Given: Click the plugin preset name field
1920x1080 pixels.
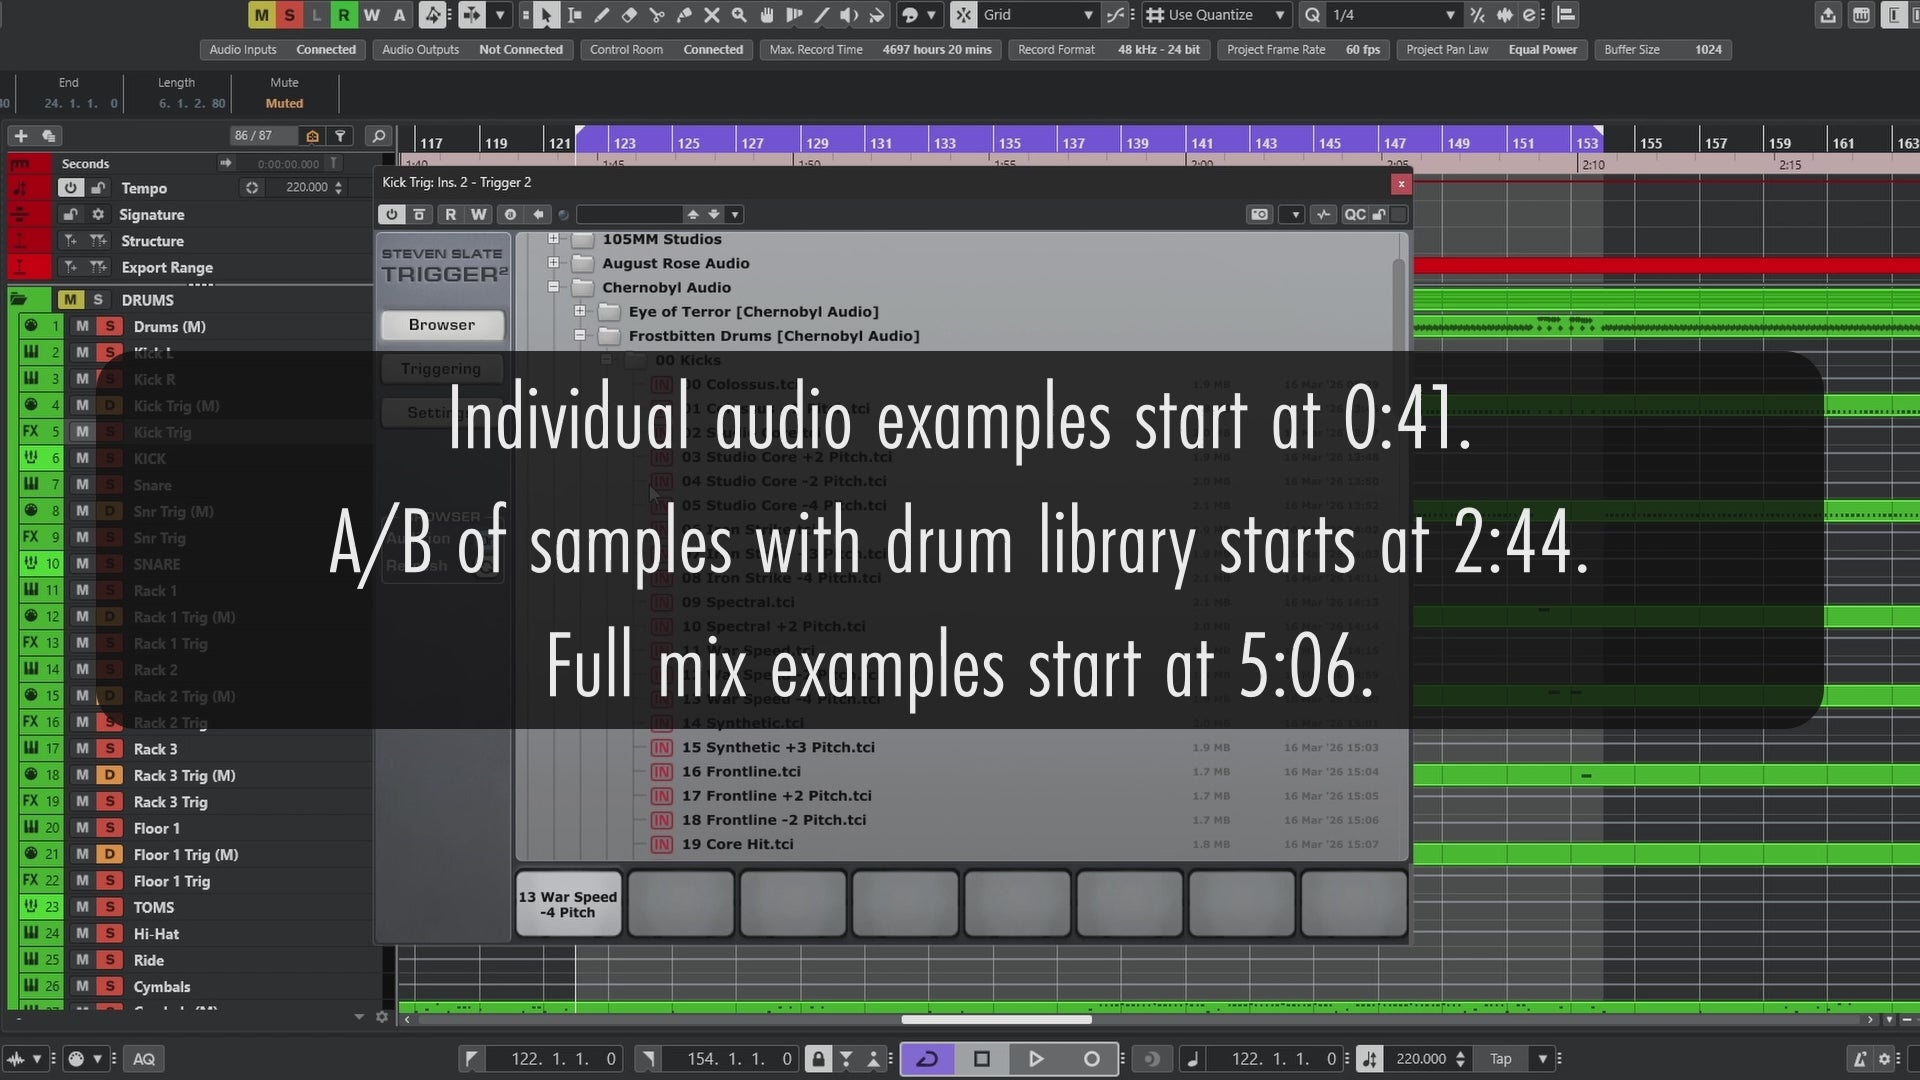Looking at the screenshot, I should (x=630, y=214).
